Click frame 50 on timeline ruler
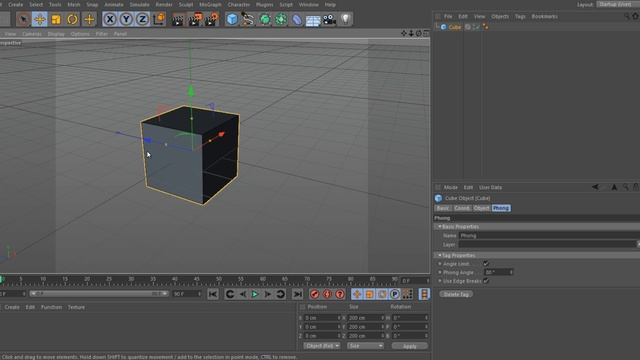Image resolution: width=640 pixels, height=360 pixels. click(218, 280)
